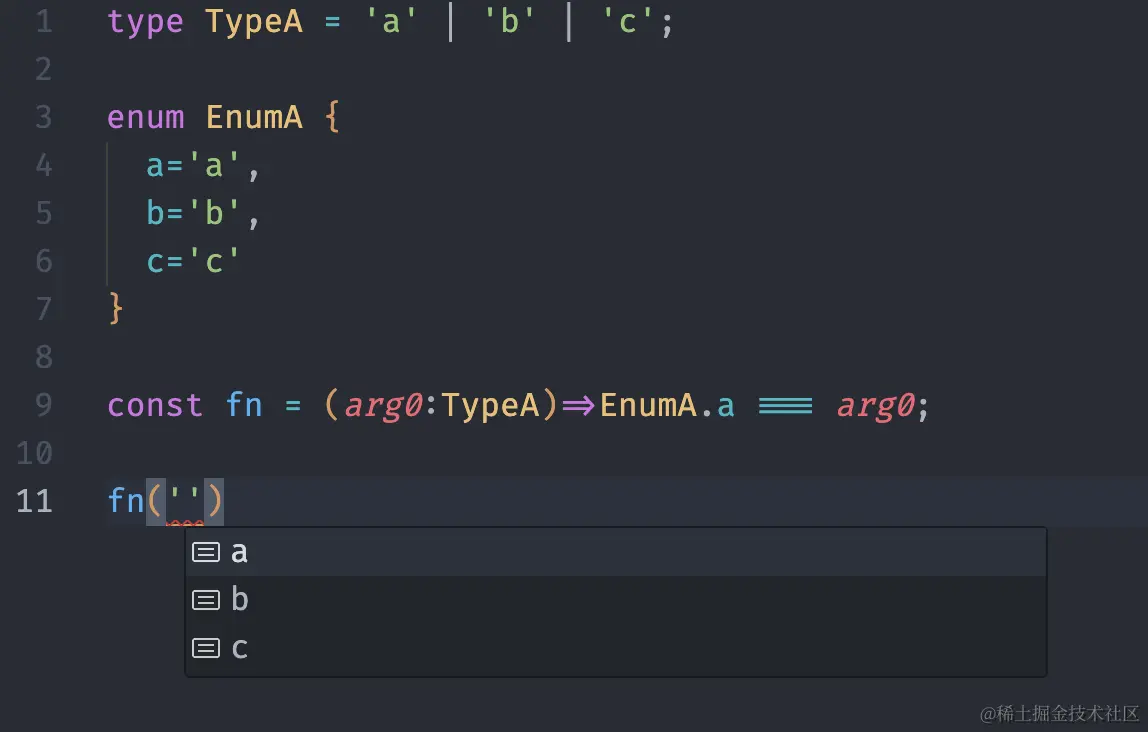Click the 'enum' keyword on line 3

tap(146, 117)
